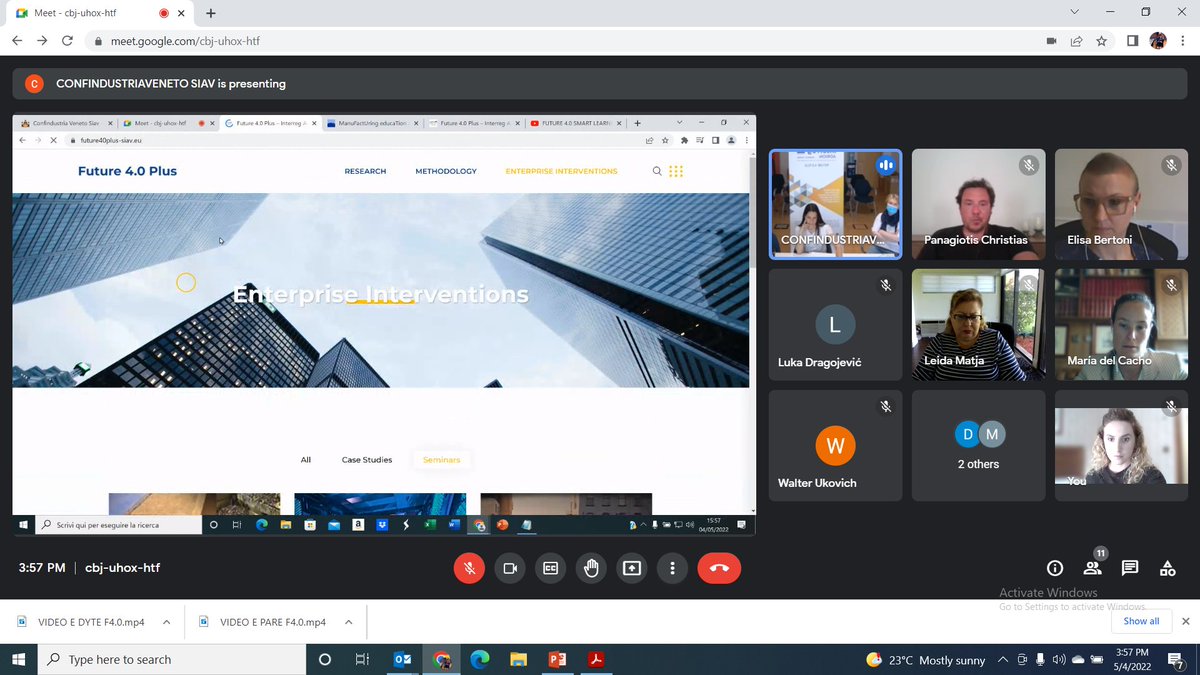Open the Windows Start menu
The width and height of the screenshot is (1200, 675).
pyautogui.click(x=18, y=659)
